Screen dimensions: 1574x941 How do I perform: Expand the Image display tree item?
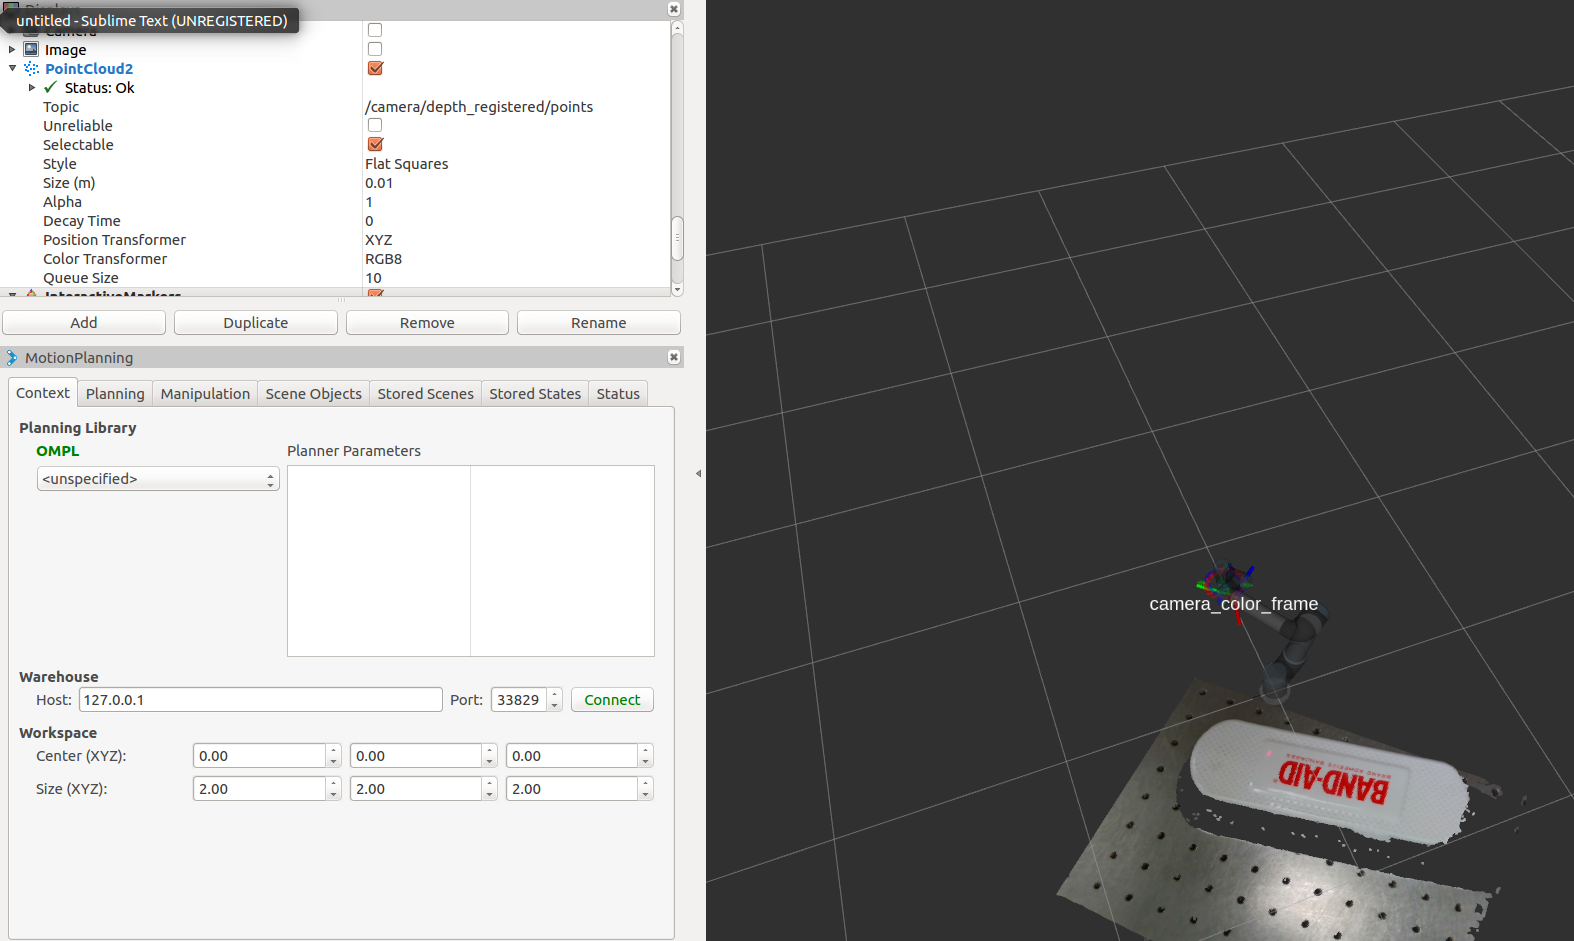click(12, 49)
